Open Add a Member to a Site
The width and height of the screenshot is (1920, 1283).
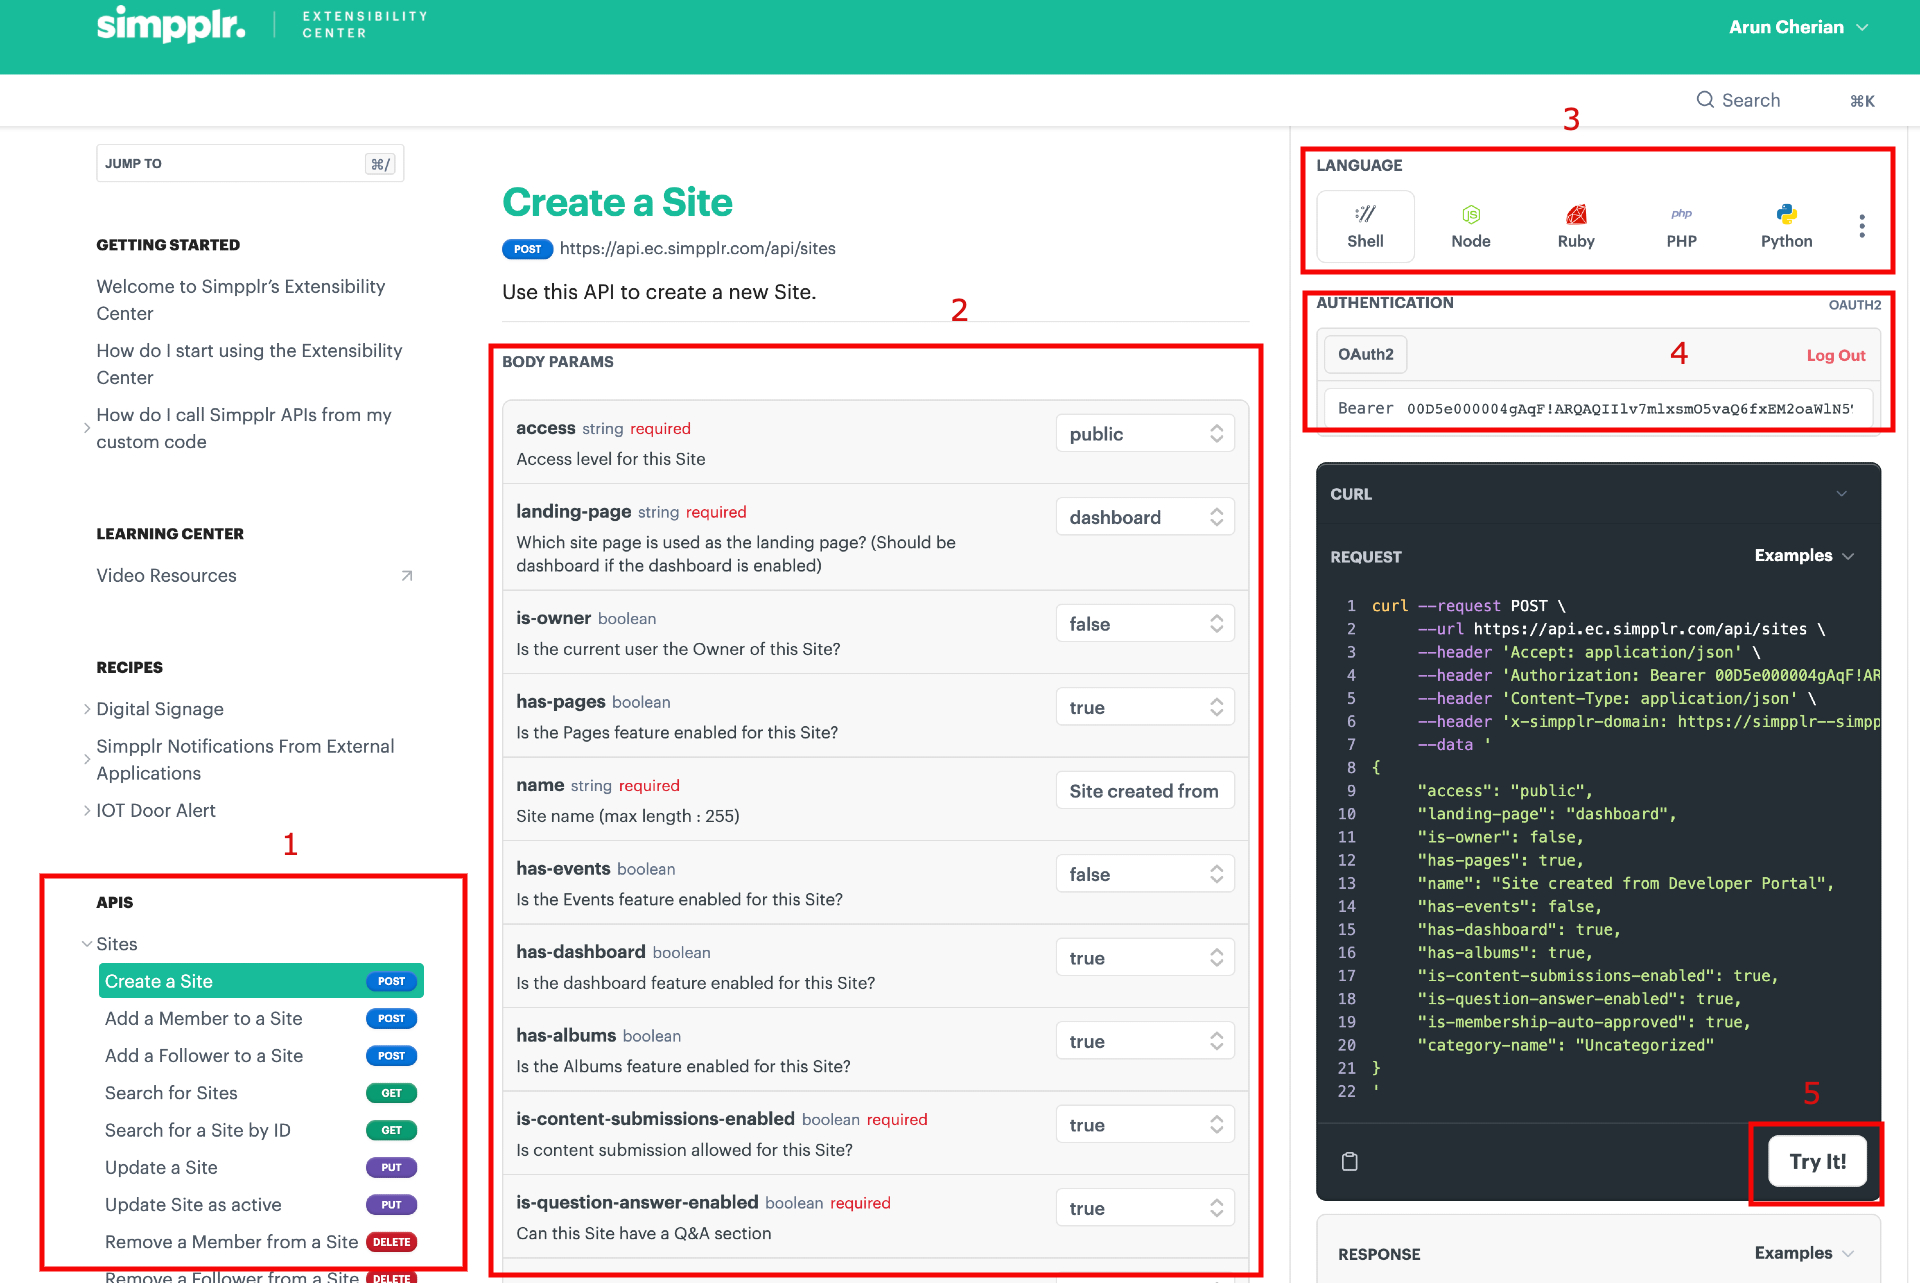click(204, 1018)
